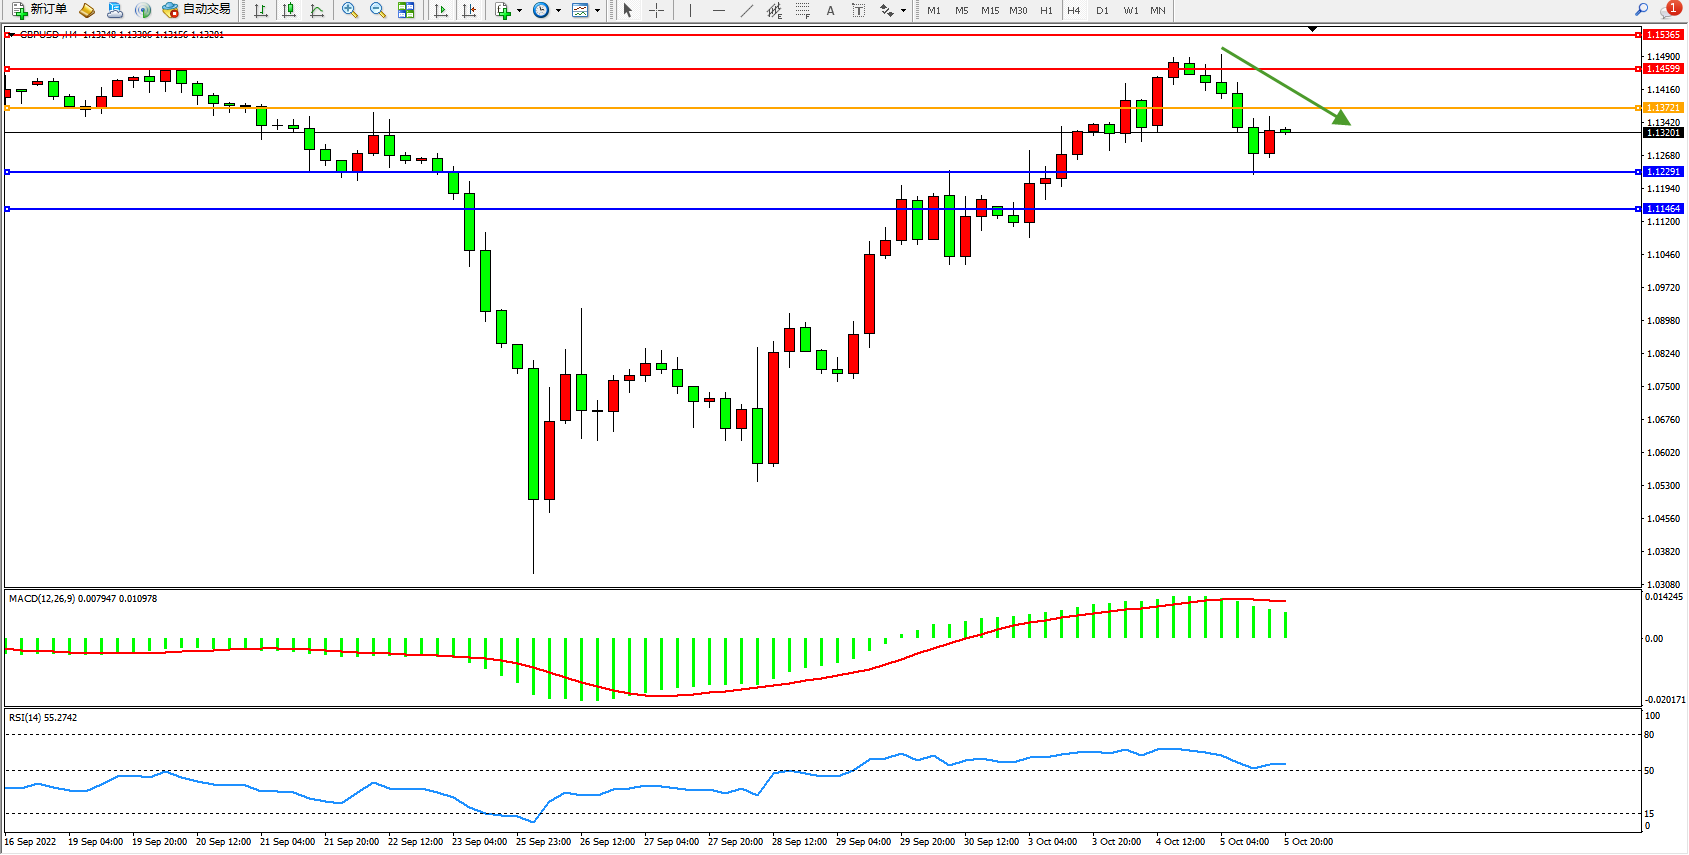Open the search magnifier at top right
Image resolution: width=1689 pixels, height=855 pixels.
(x=1641, y=10)
